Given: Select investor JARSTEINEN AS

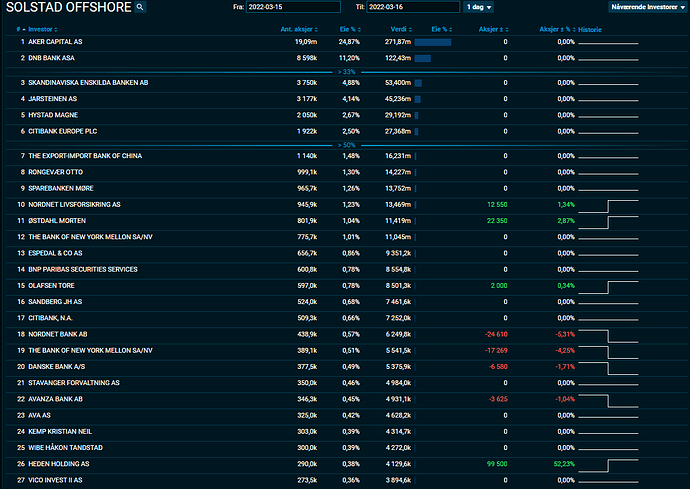Looking at the screenshot, I should pyautogui.click(x=52, y=99).
